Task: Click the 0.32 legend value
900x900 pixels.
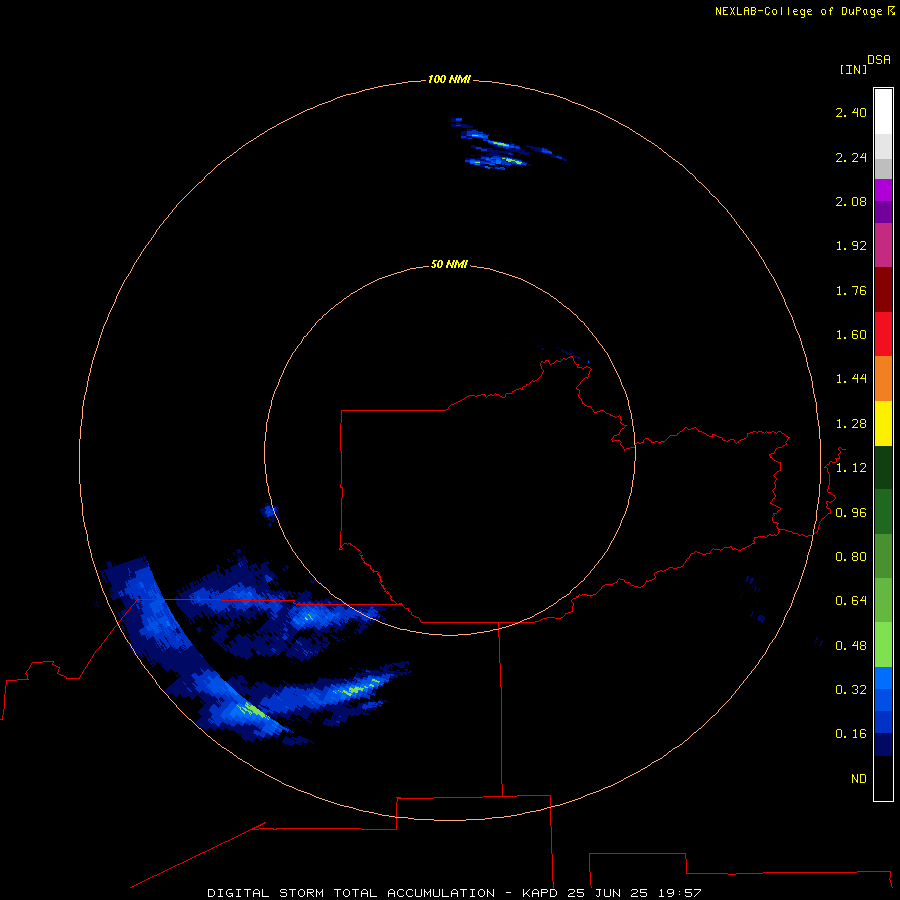Action: pyautogui.click(x=851, y=689)
